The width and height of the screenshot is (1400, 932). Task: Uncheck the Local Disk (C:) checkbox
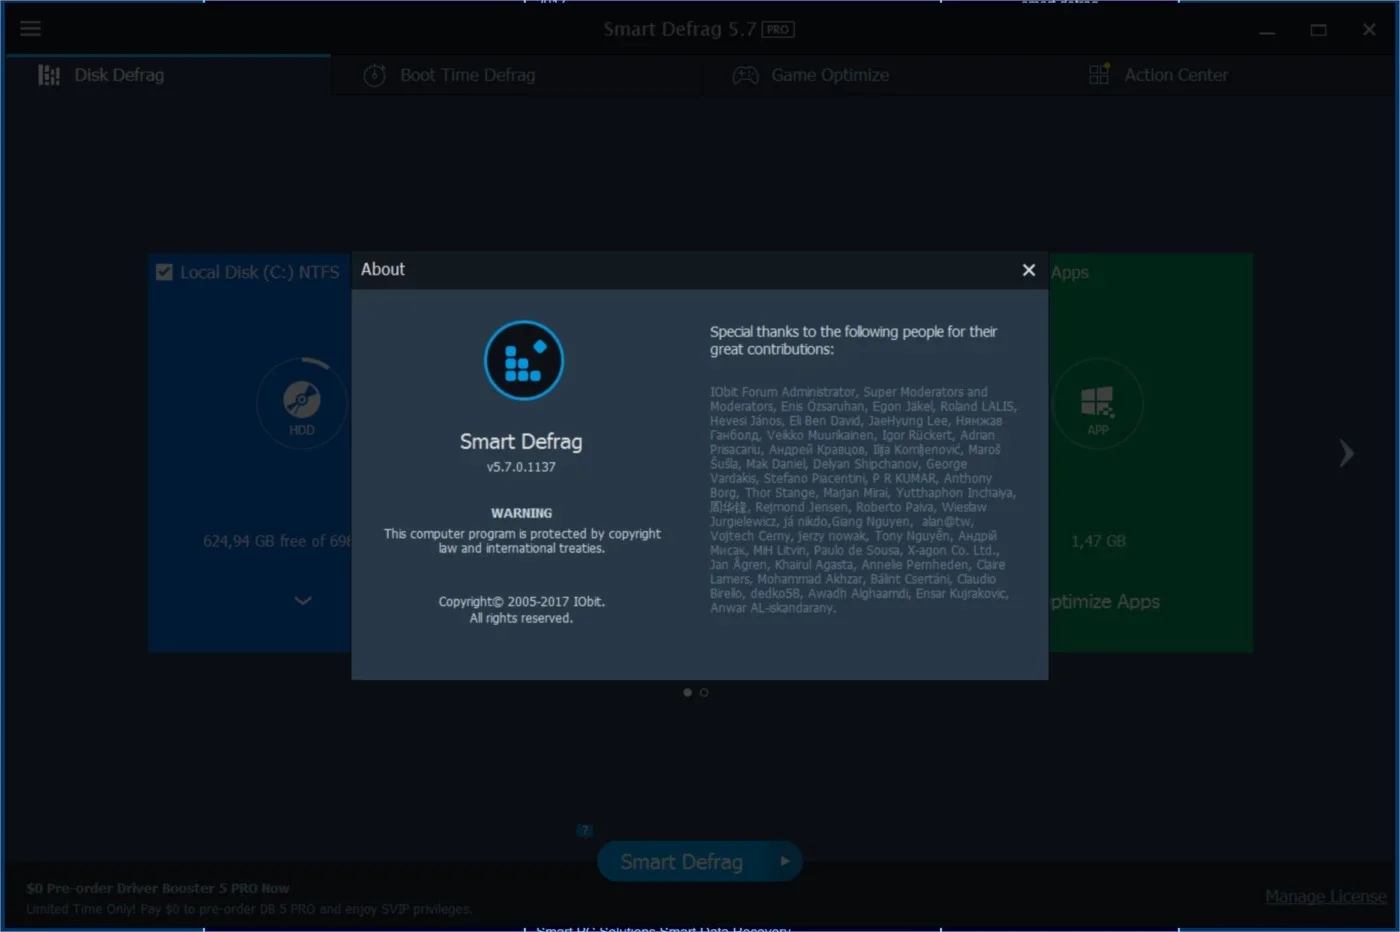(164, 272)
